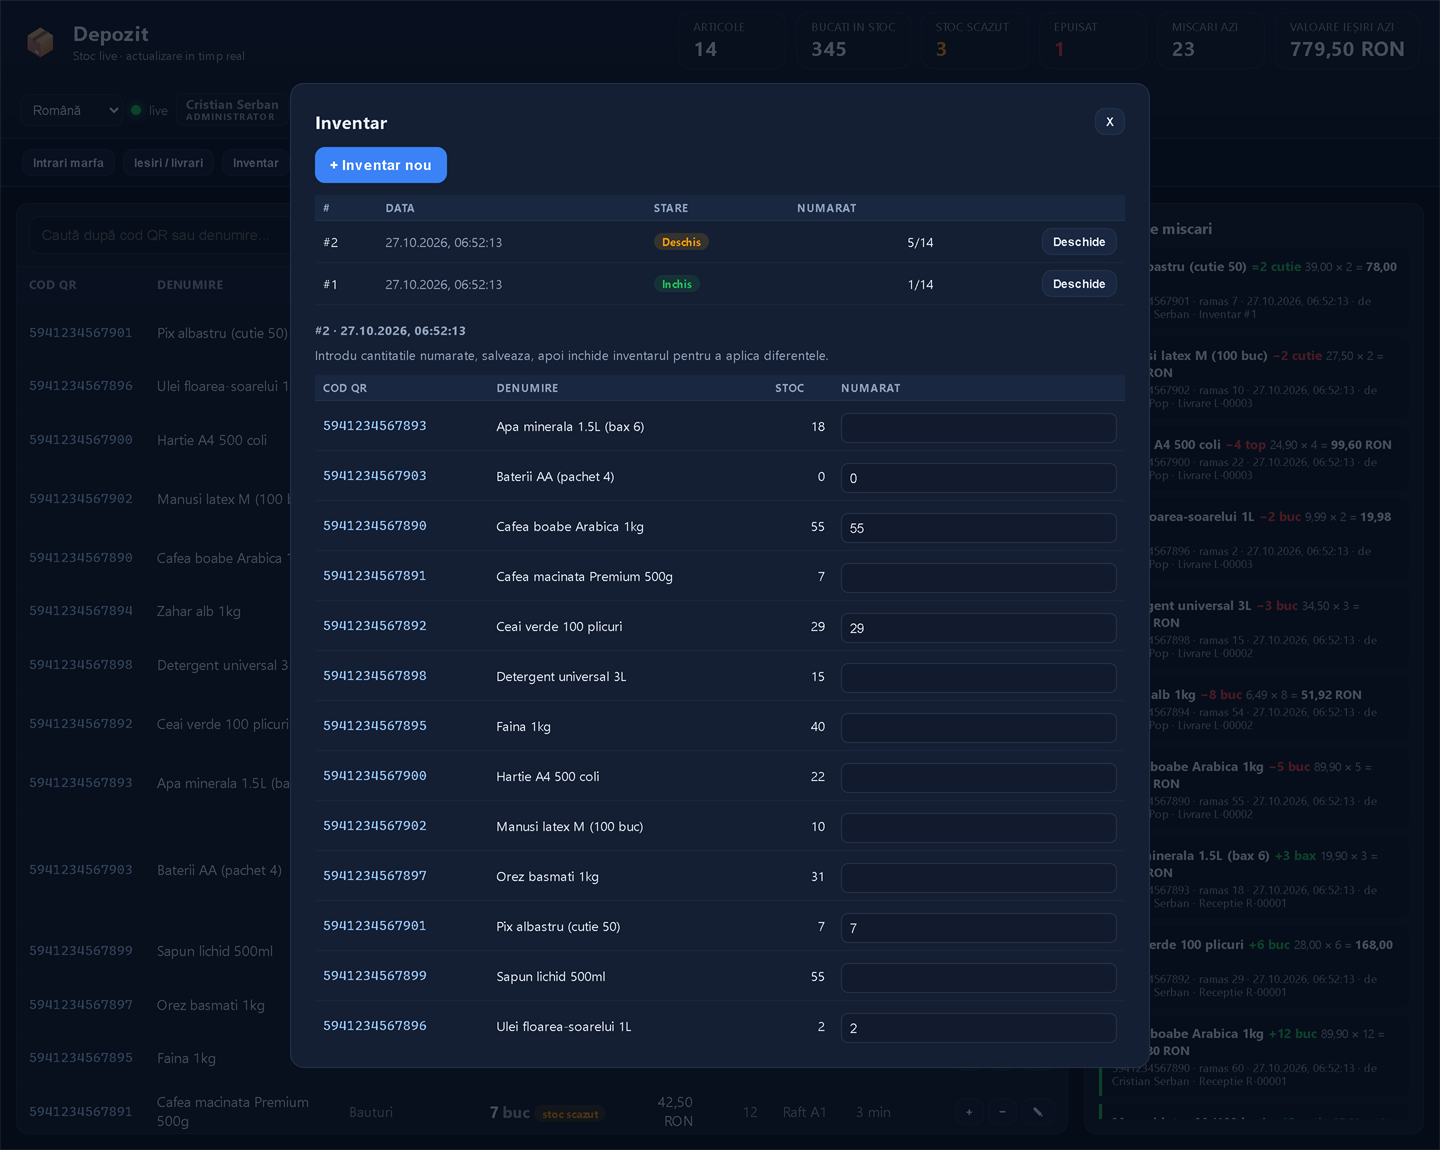
Task: Click the Cristian Serban administrator label
Action: click(231, 110)
